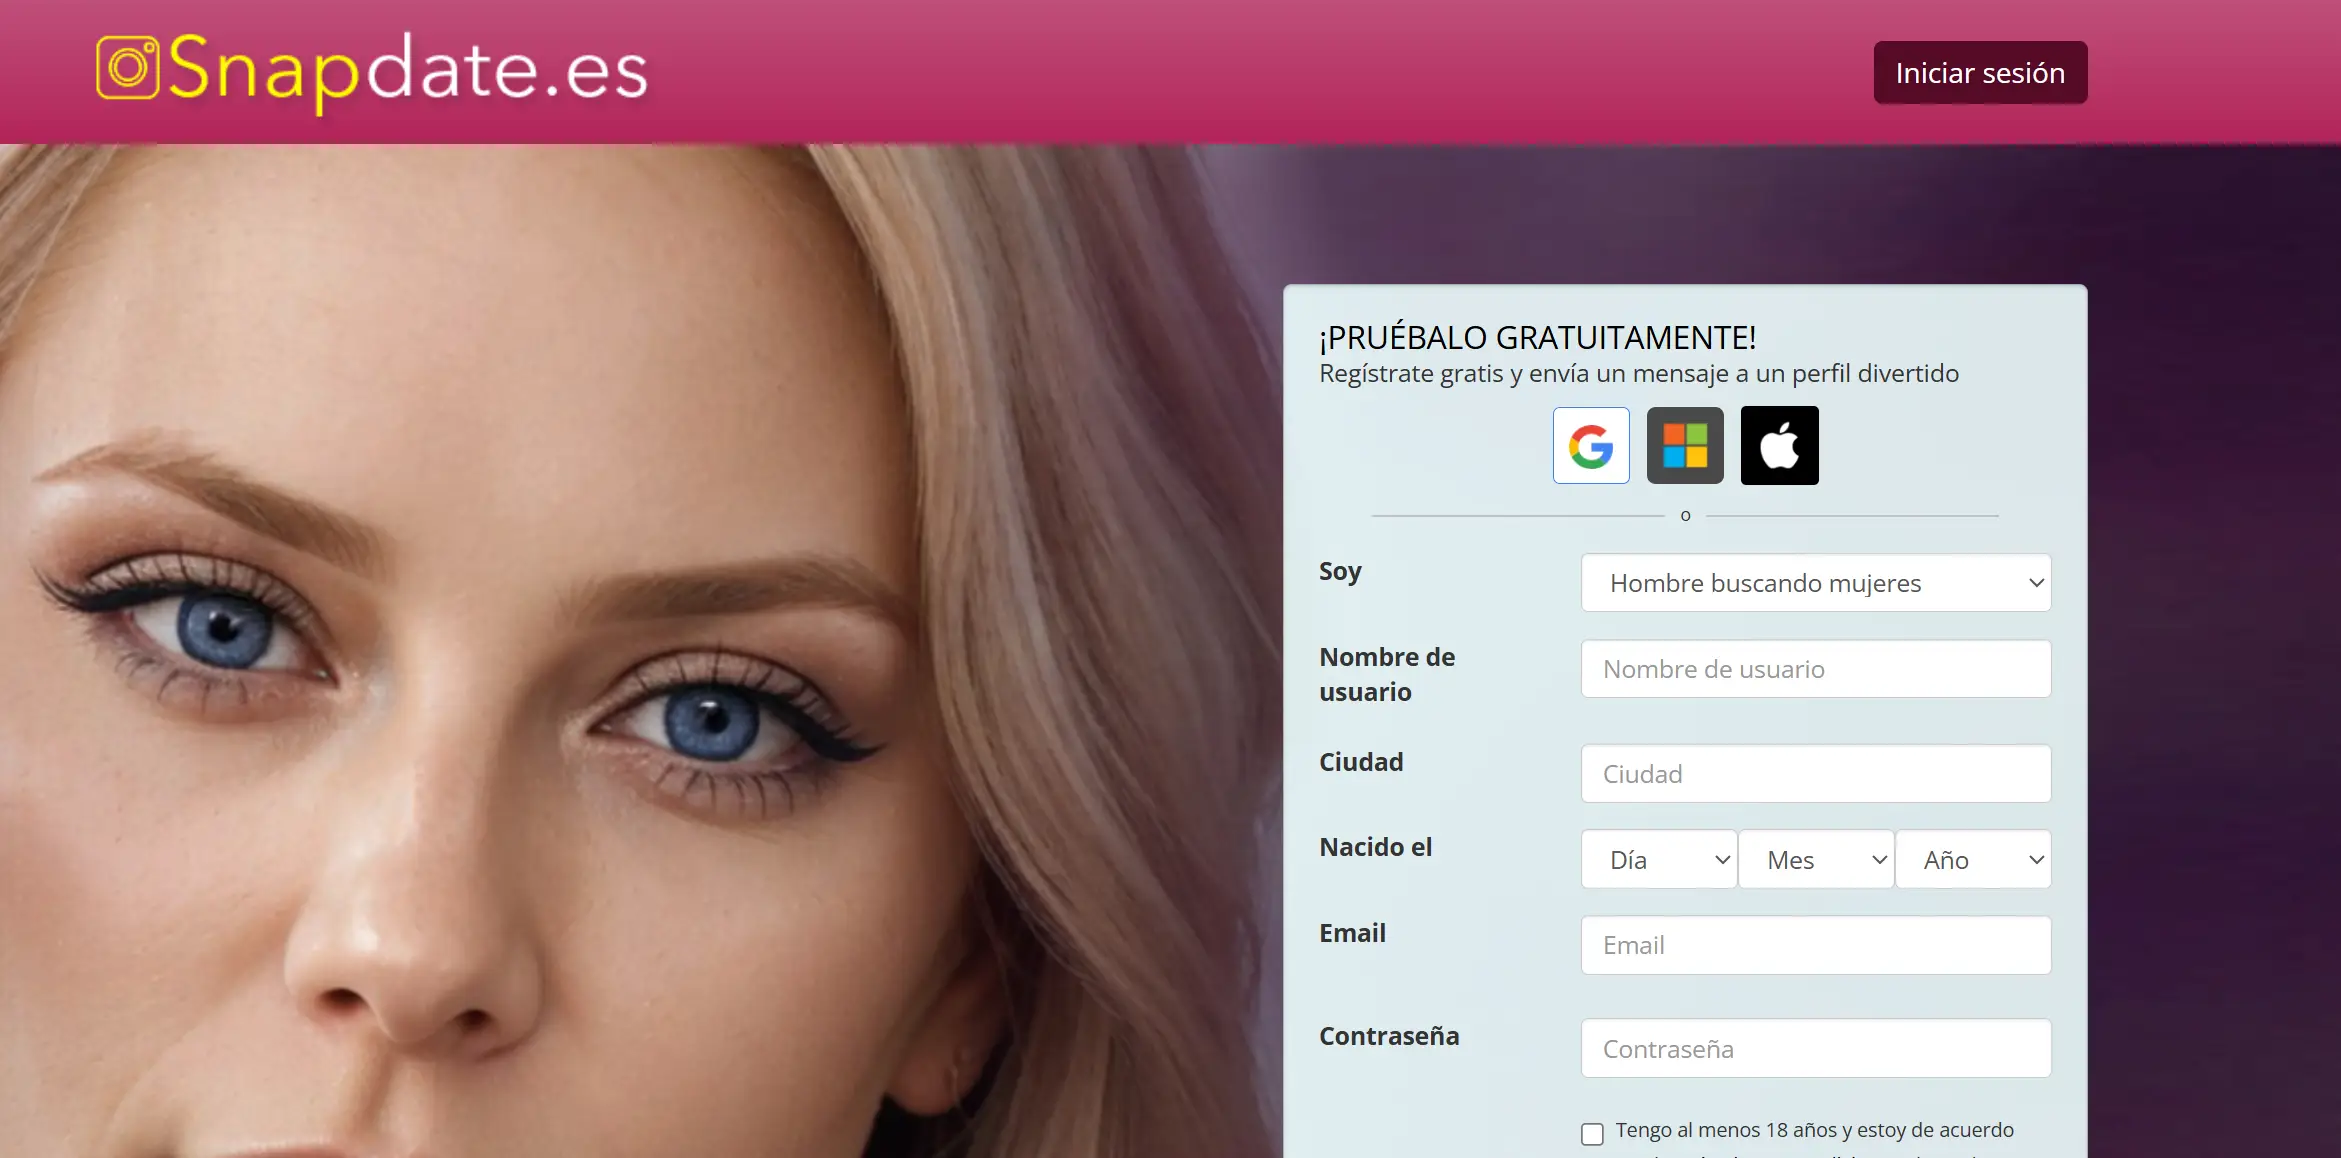
Task: Click the Snapdate.es logo text
Action: [408, 70]
